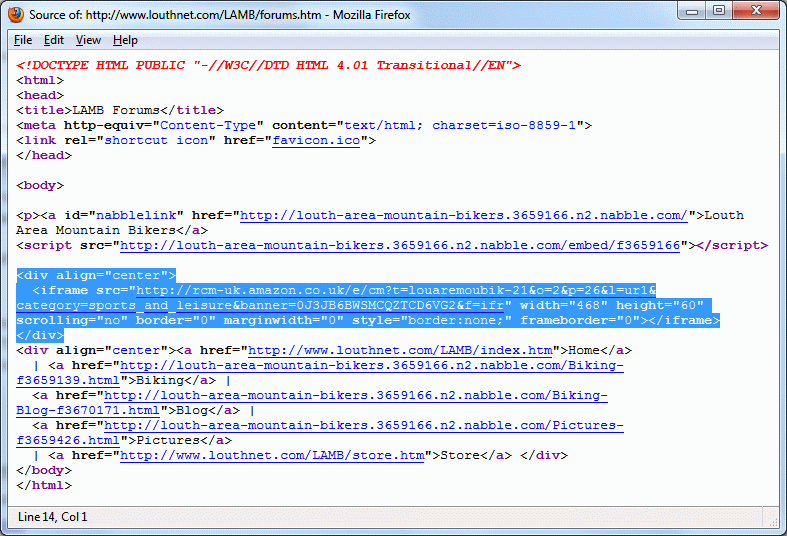This screenshot has width=787, height=536.
Task: Click the resize grip in the status bar corner
Action: click(774, 523)
